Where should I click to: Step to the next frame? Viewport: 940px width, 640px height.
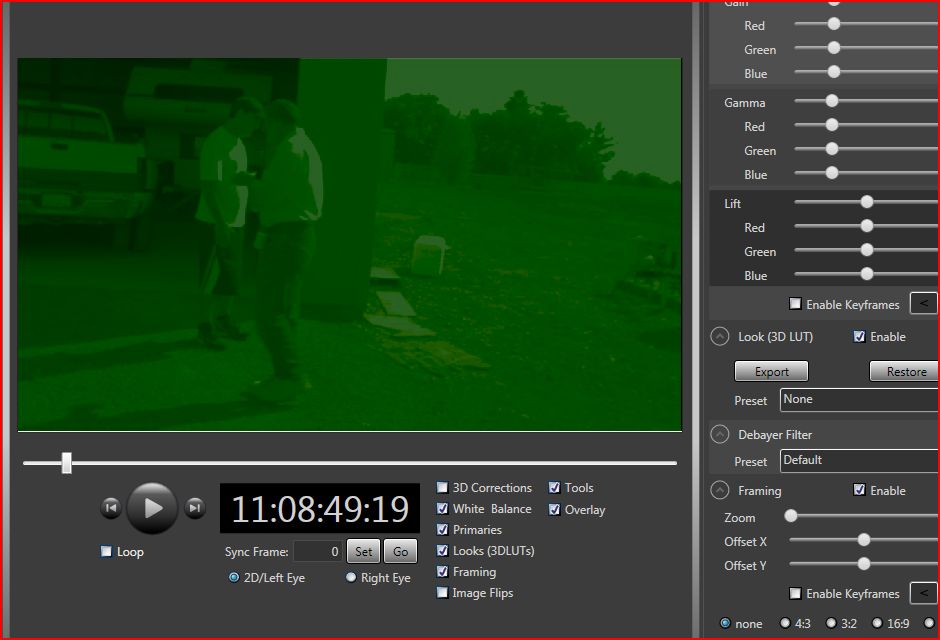tap(195, 508)
